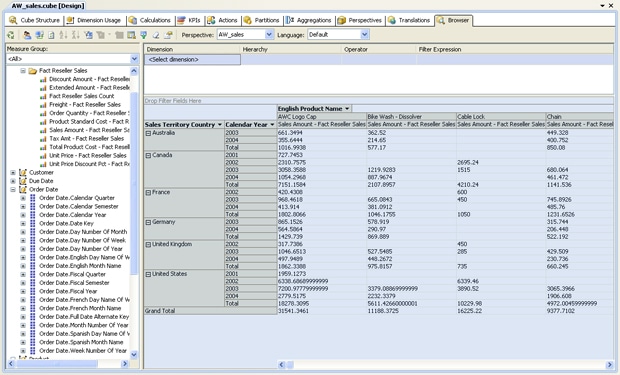Open the Perspective AW_sales dropdown
This screenshot has height=375, width=620.
tap(269, 35)
